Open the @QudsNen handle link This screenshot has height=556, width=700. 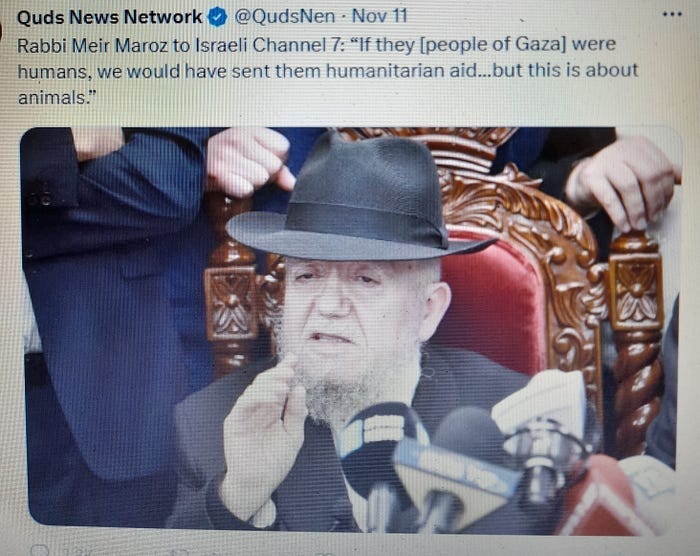click(284, 17)
